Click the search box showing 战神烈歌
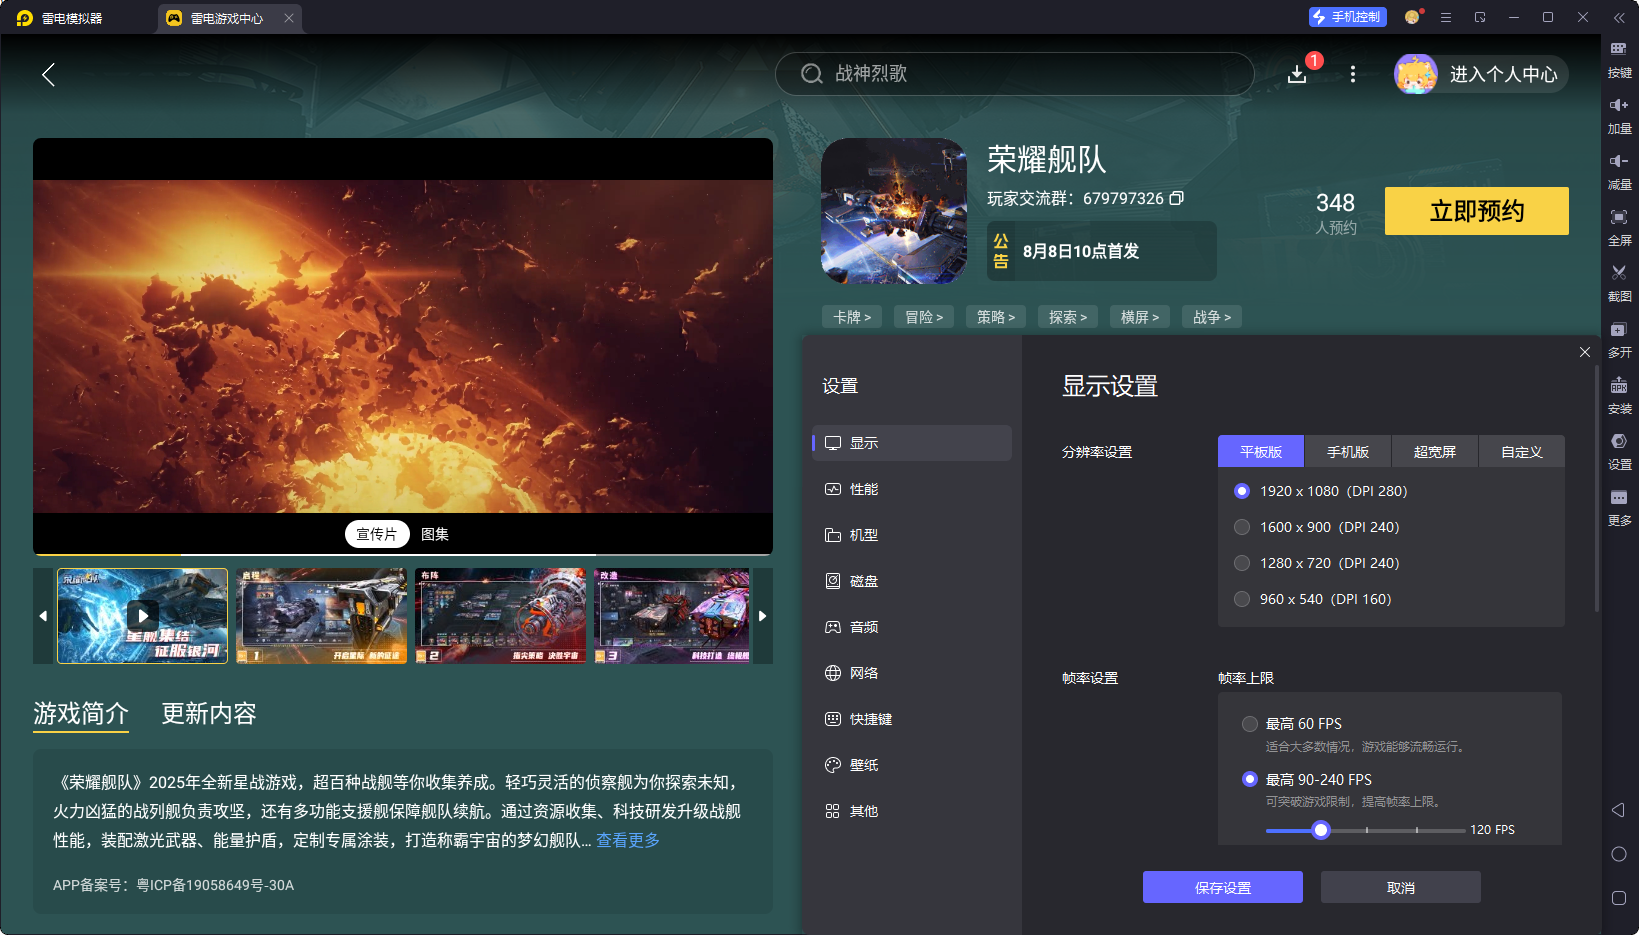This screenshot has width=1639, height=935. pyautogui.click(x=1015, y=74)
